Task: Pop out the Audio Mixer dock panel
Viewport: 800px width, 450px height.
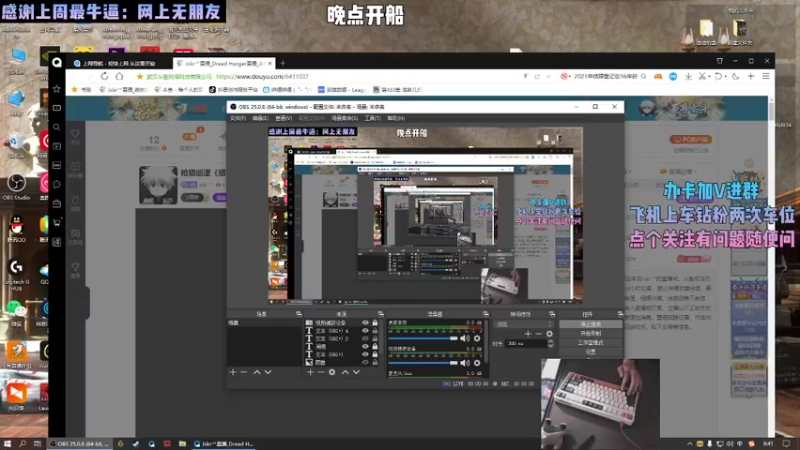Action: (486, 314)
